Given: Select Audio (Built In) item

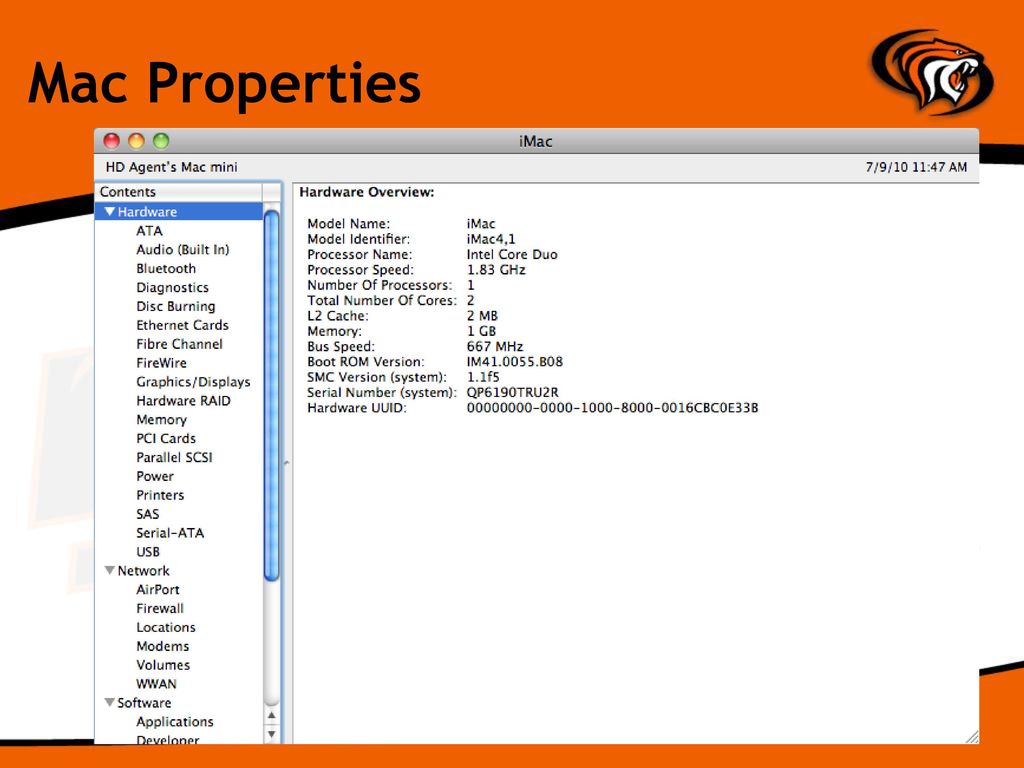Looking at the screenshot, I should pos(182,249).
